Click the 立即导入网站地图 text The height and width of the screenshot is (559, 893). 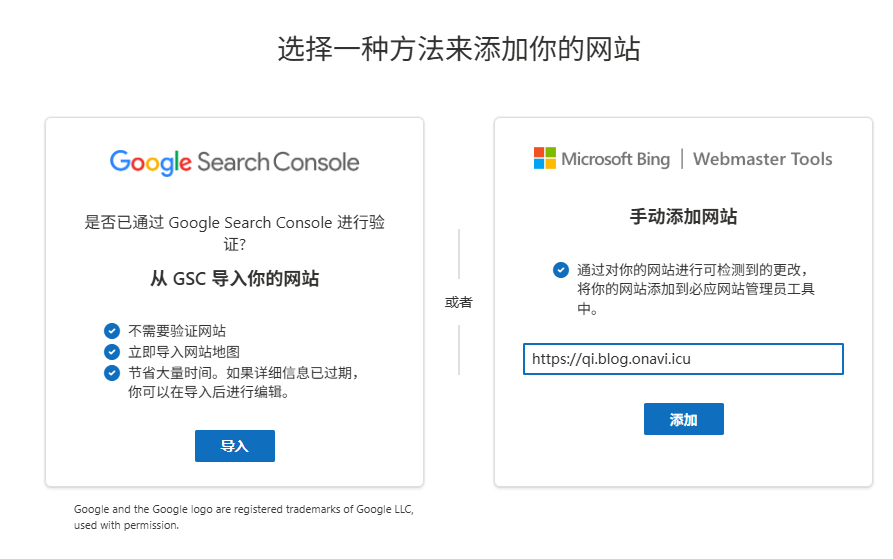(184, 352)
